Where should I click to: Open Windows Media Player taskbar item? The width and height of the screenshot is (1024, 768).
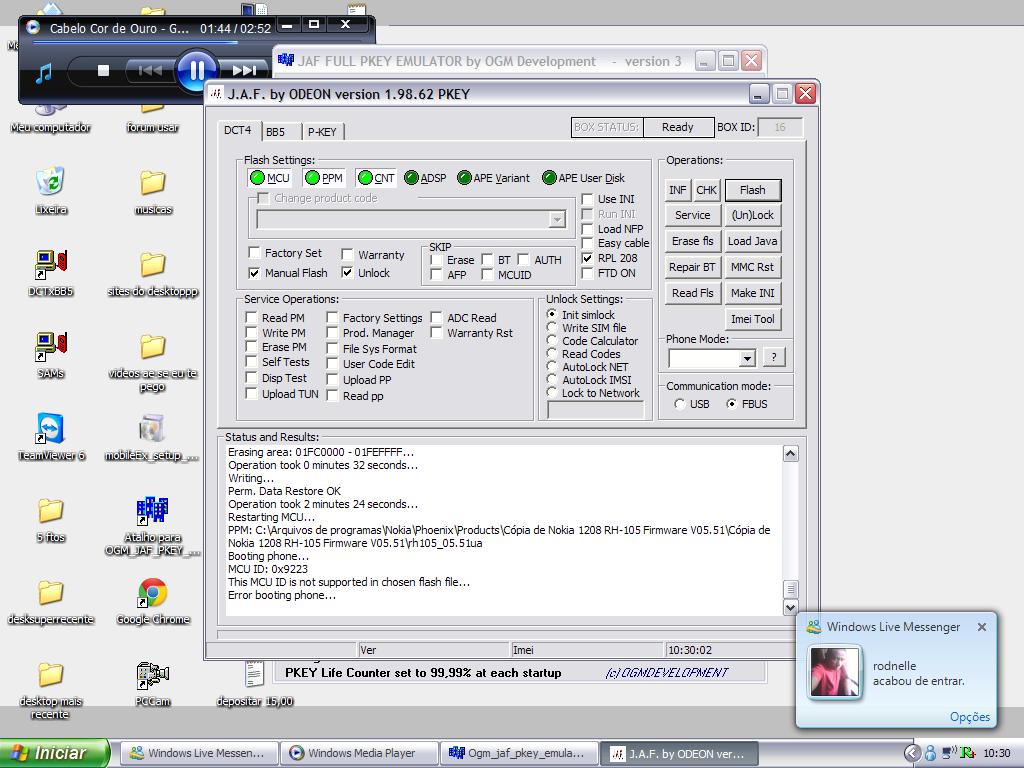tap(360, 754)
